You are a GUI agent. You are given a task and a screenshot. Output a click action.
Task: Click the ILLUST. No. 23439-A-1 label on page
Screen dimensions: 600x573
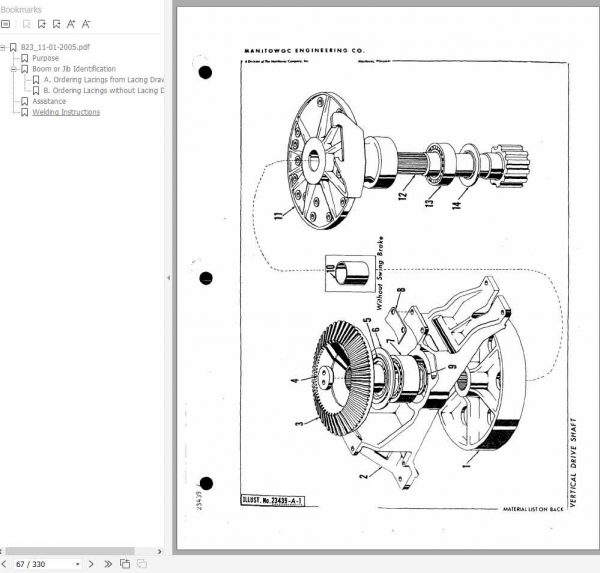coord(273,501)
